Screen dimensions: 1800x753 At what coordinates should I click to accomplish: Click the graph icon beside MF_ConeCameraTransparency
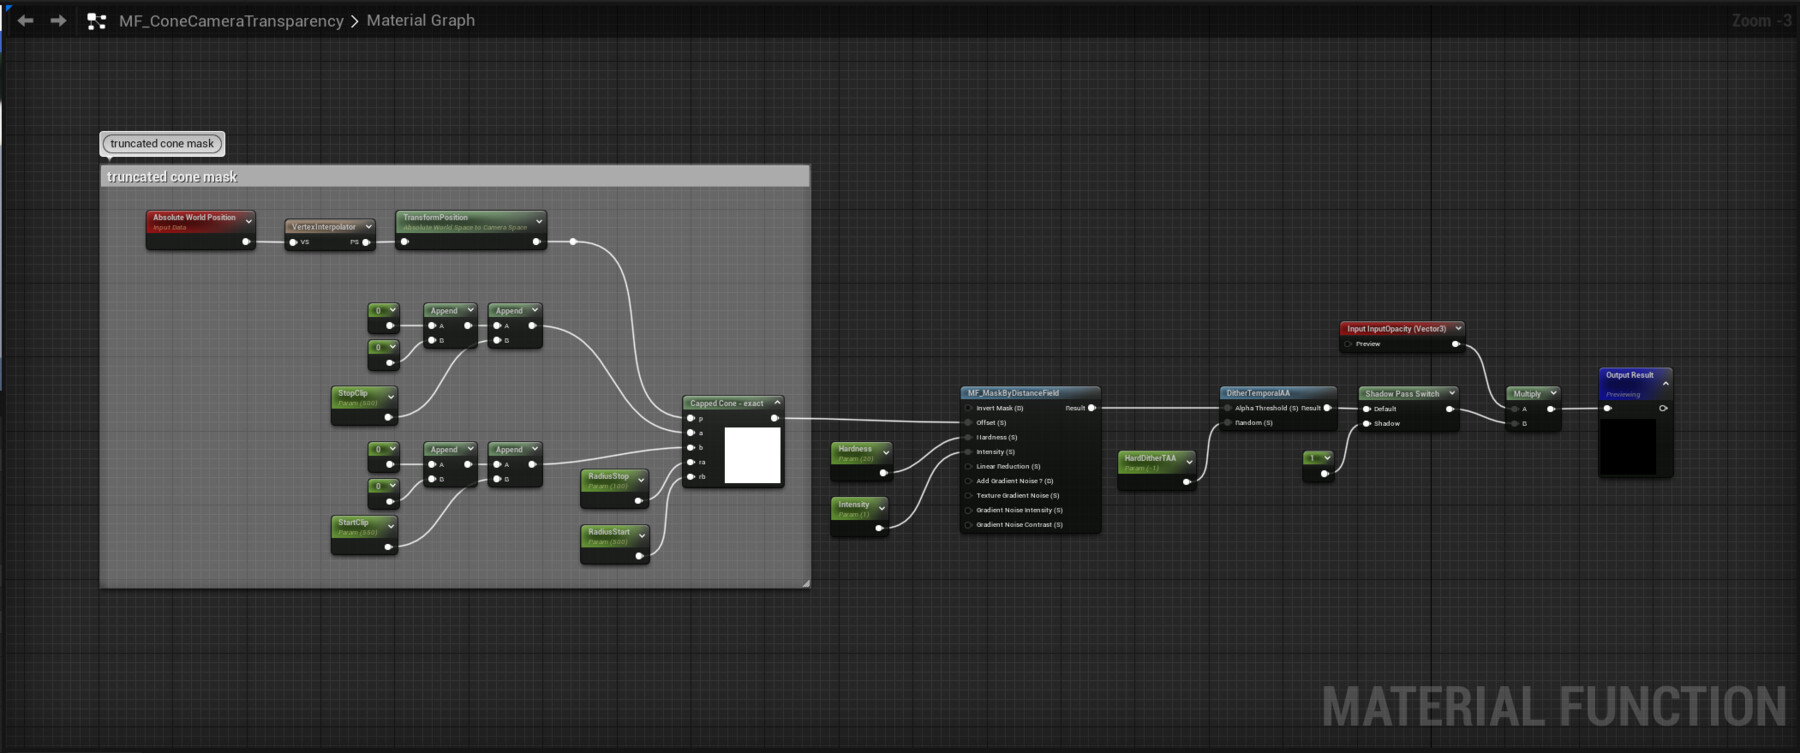click(96, 21)
